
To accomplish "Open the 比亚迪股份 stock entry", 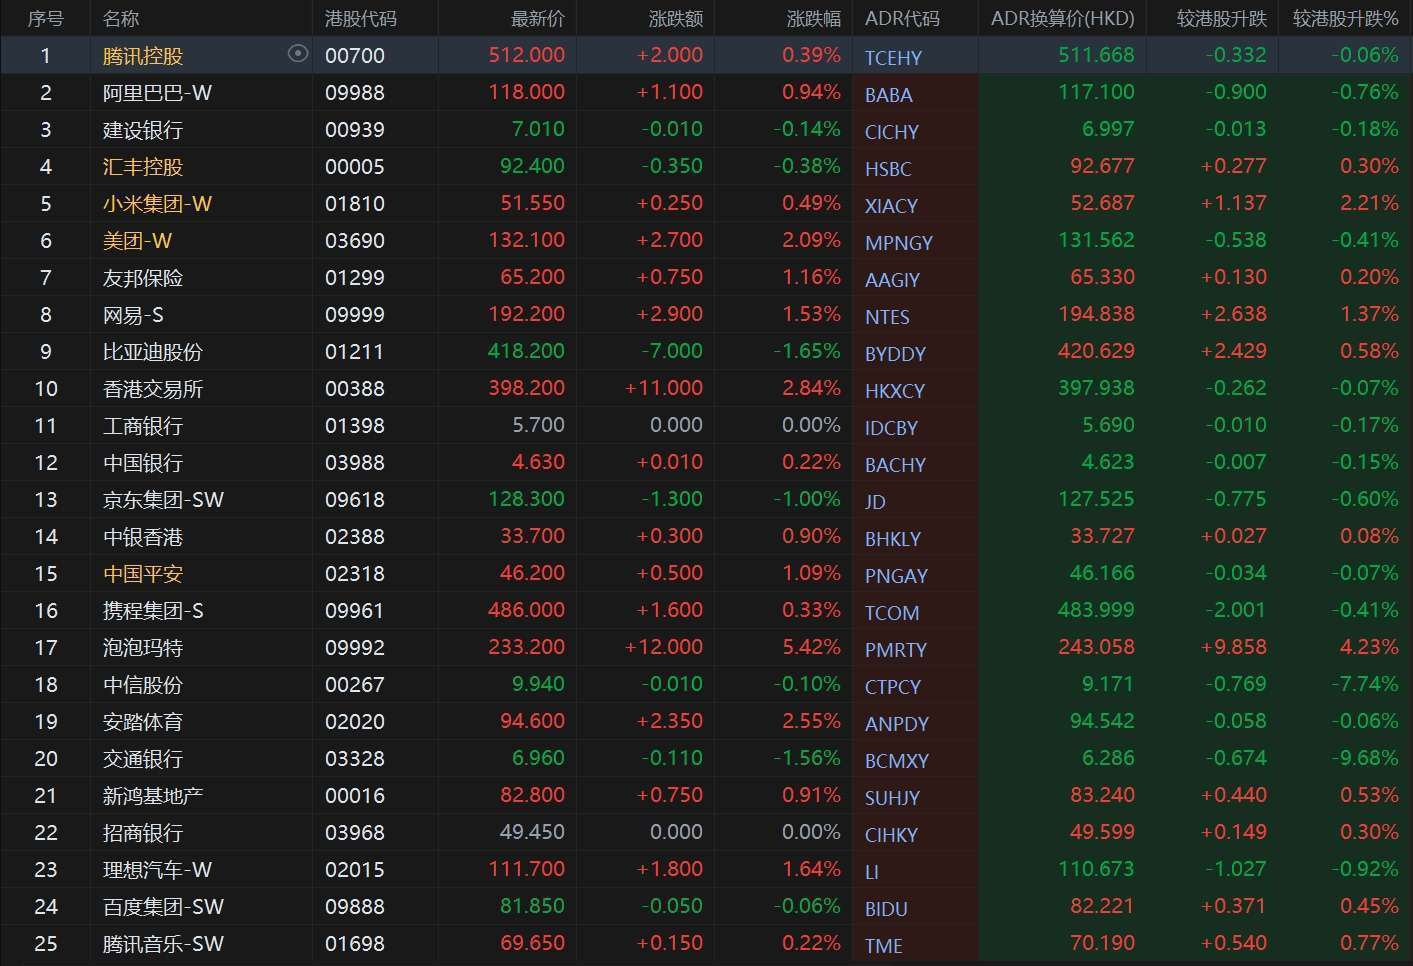I will click(153, 352).
